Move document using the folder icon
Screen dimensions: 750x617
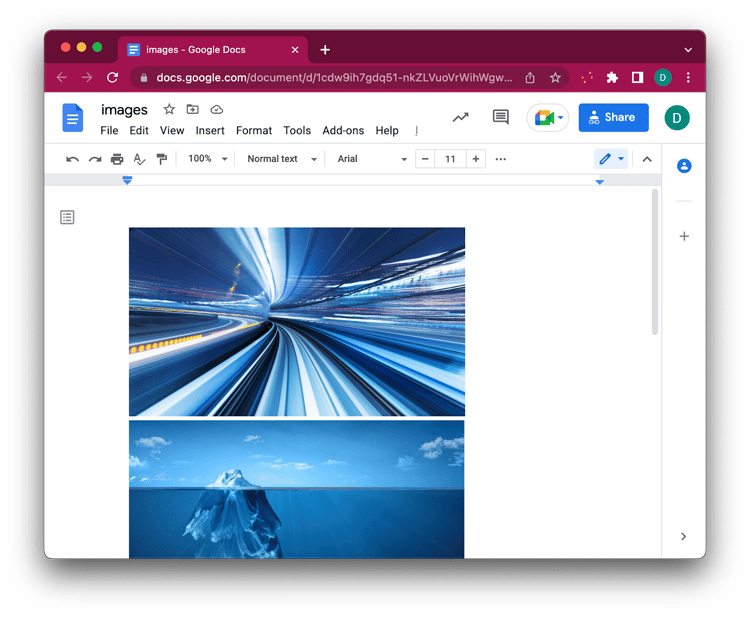point(193,109)
